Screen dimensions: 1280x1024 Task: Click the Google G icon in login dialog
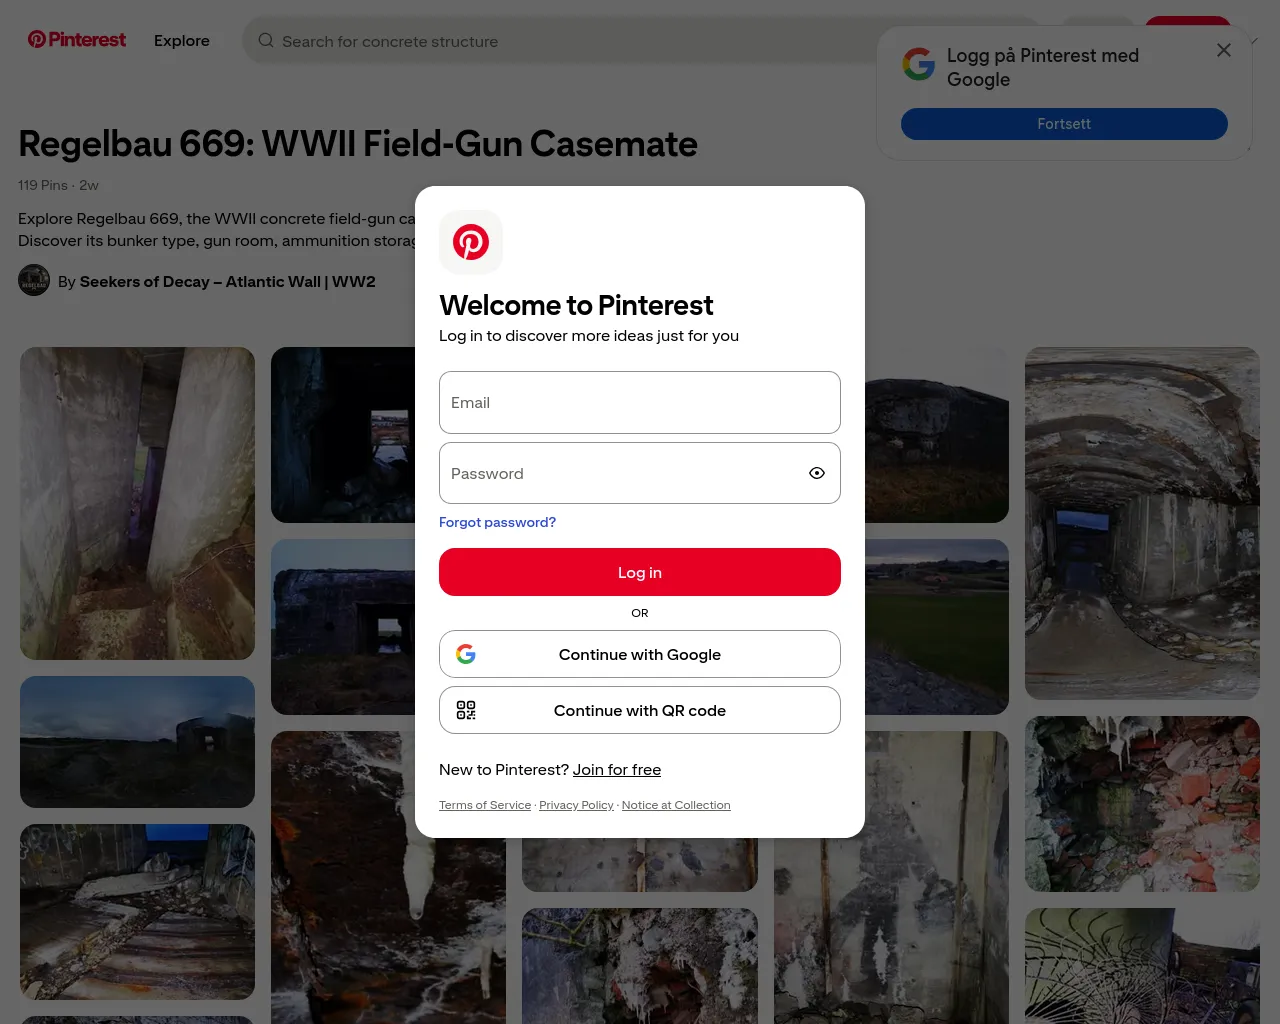[466, 654]
